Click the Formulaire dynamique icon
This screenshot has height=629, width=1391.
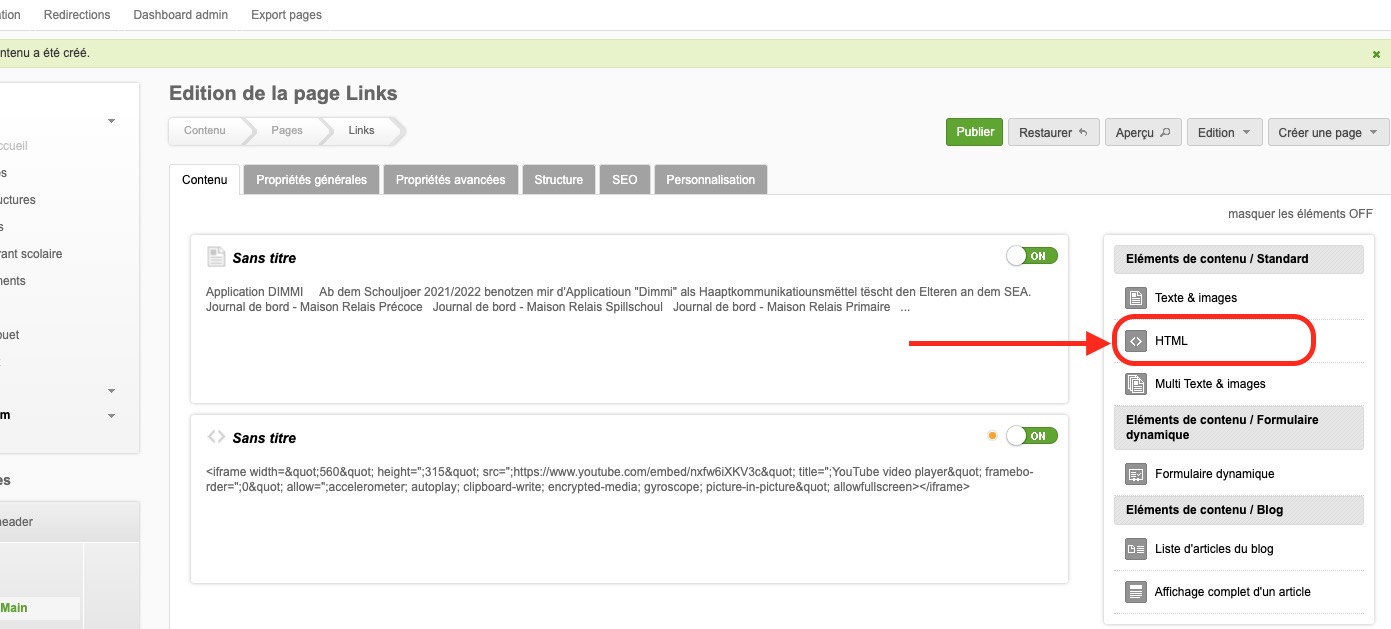[x=1135, y=473]
